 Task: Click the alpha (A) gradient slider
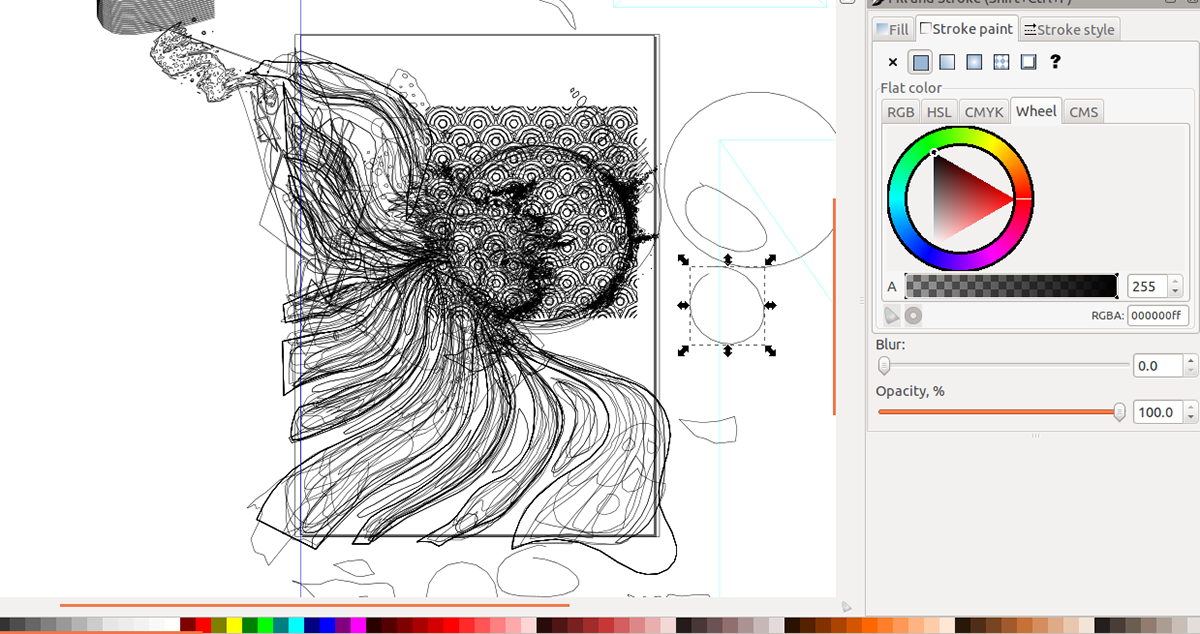click(x=1011, y=286)
